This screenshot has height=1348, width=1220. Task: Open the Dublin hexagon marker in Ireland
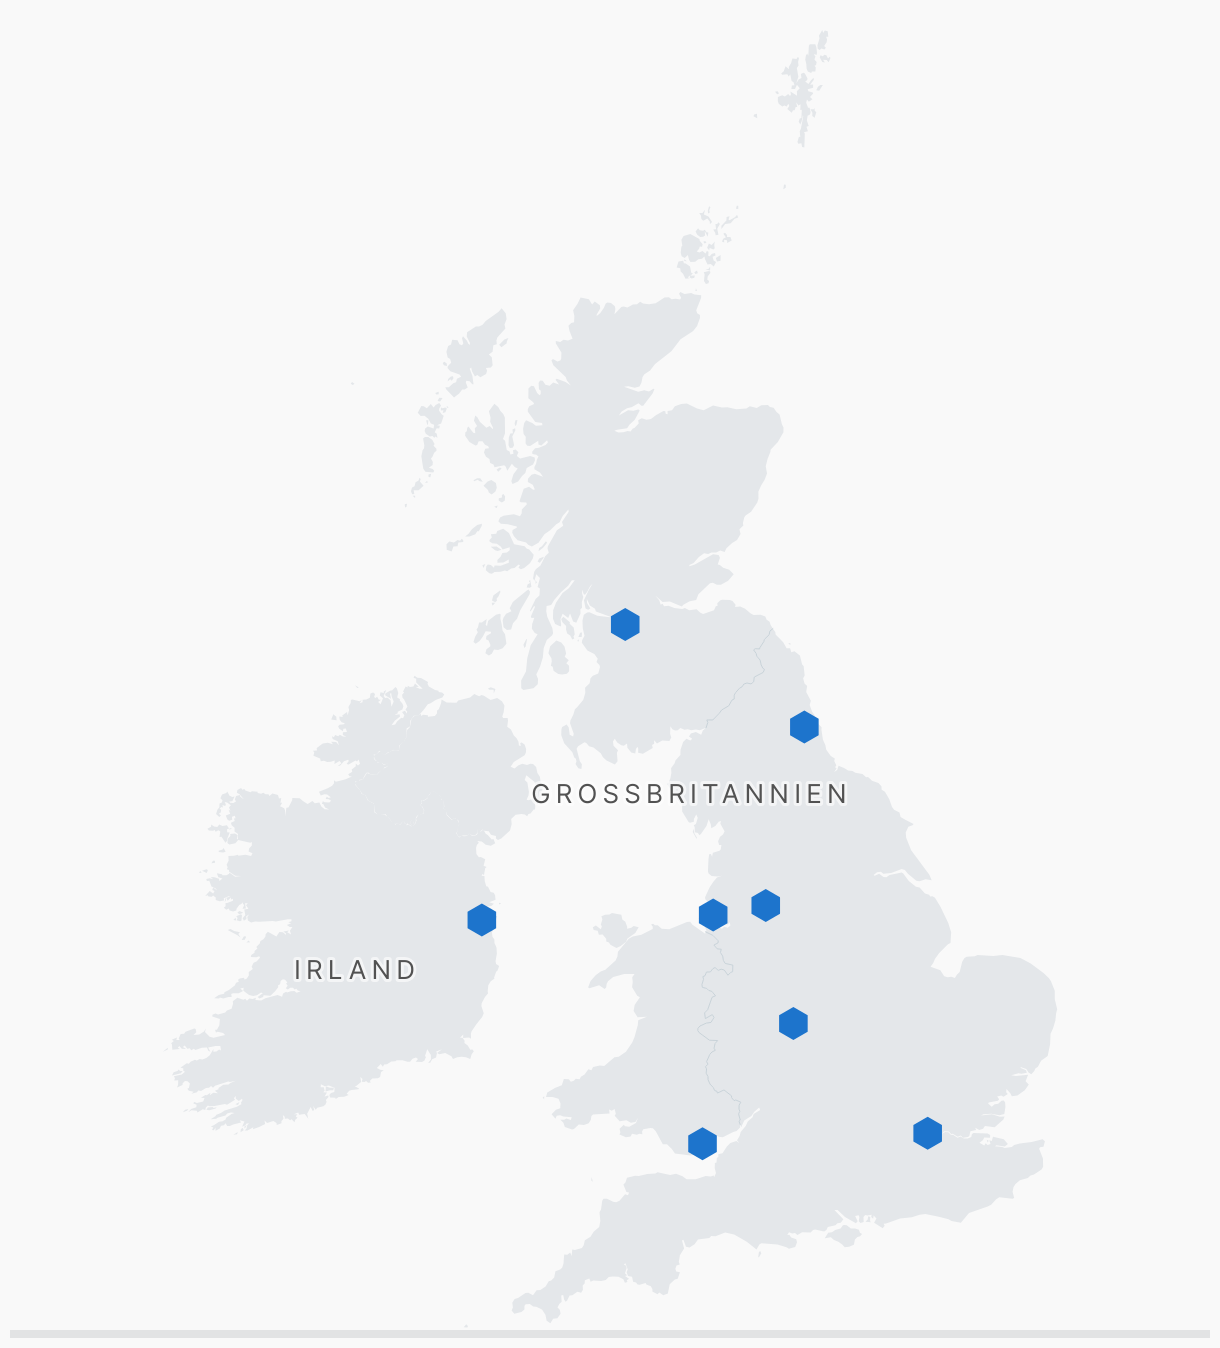[x=482, y=920]
